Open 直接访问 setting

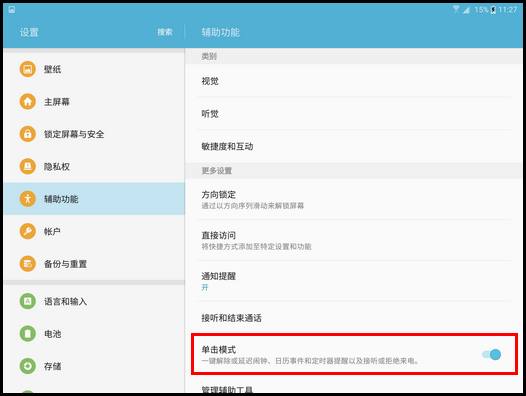354,240
